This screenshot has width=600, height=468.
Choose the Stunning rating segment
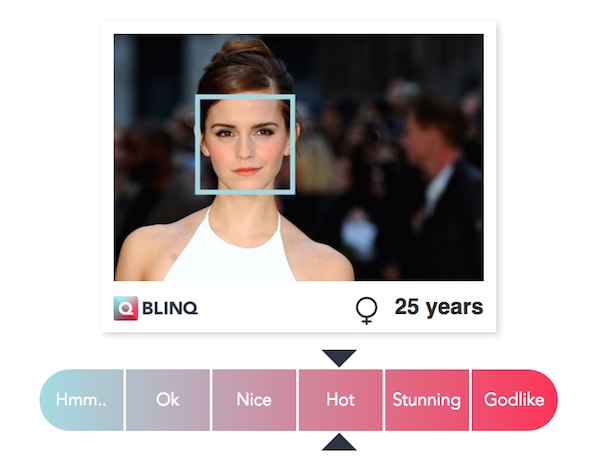pos(427,400)
